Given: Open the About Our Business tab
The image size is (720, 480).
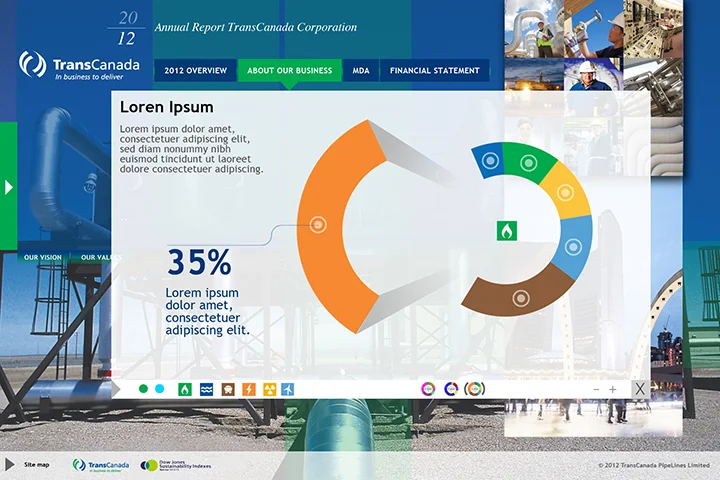Looking at the screenshot, I should click(x=290, y=70).
